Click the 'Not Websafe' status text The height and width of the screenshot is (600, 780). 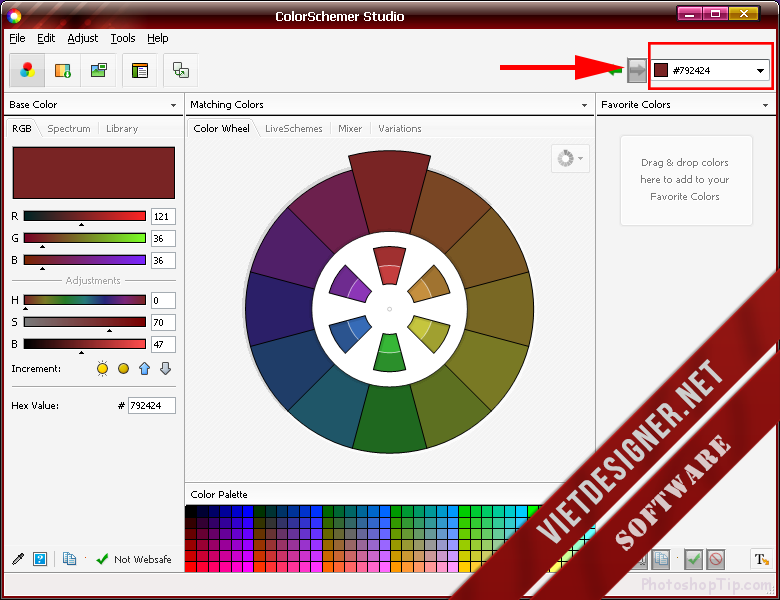tap(143, 559)
